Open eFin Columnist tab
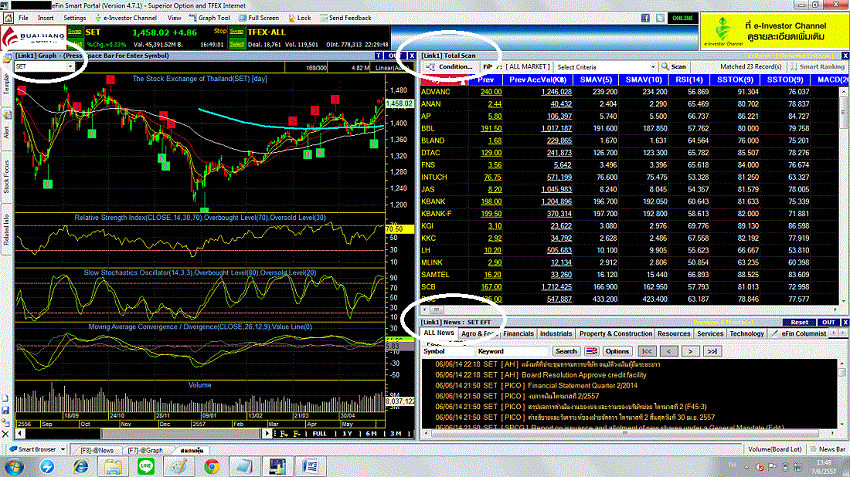Screen dimensions: 850x477 [x=799, y=334]
